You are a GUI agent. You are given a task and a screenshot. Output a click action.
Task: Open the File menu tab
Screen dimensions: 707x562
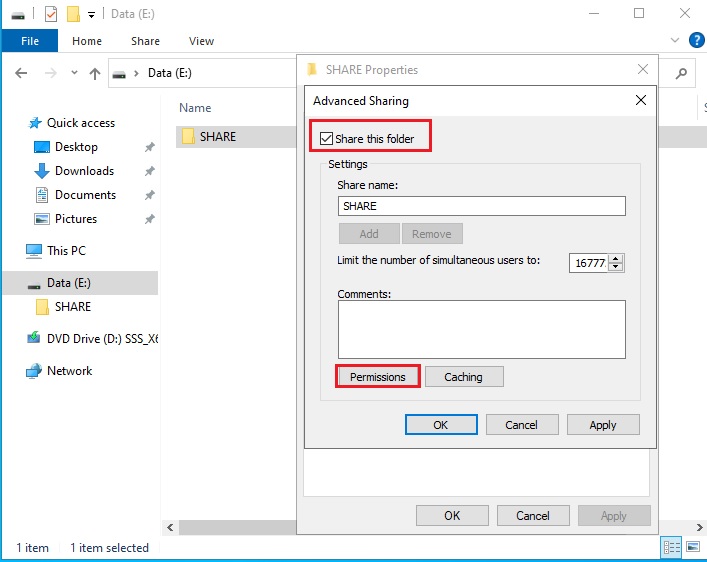[29, 41]
